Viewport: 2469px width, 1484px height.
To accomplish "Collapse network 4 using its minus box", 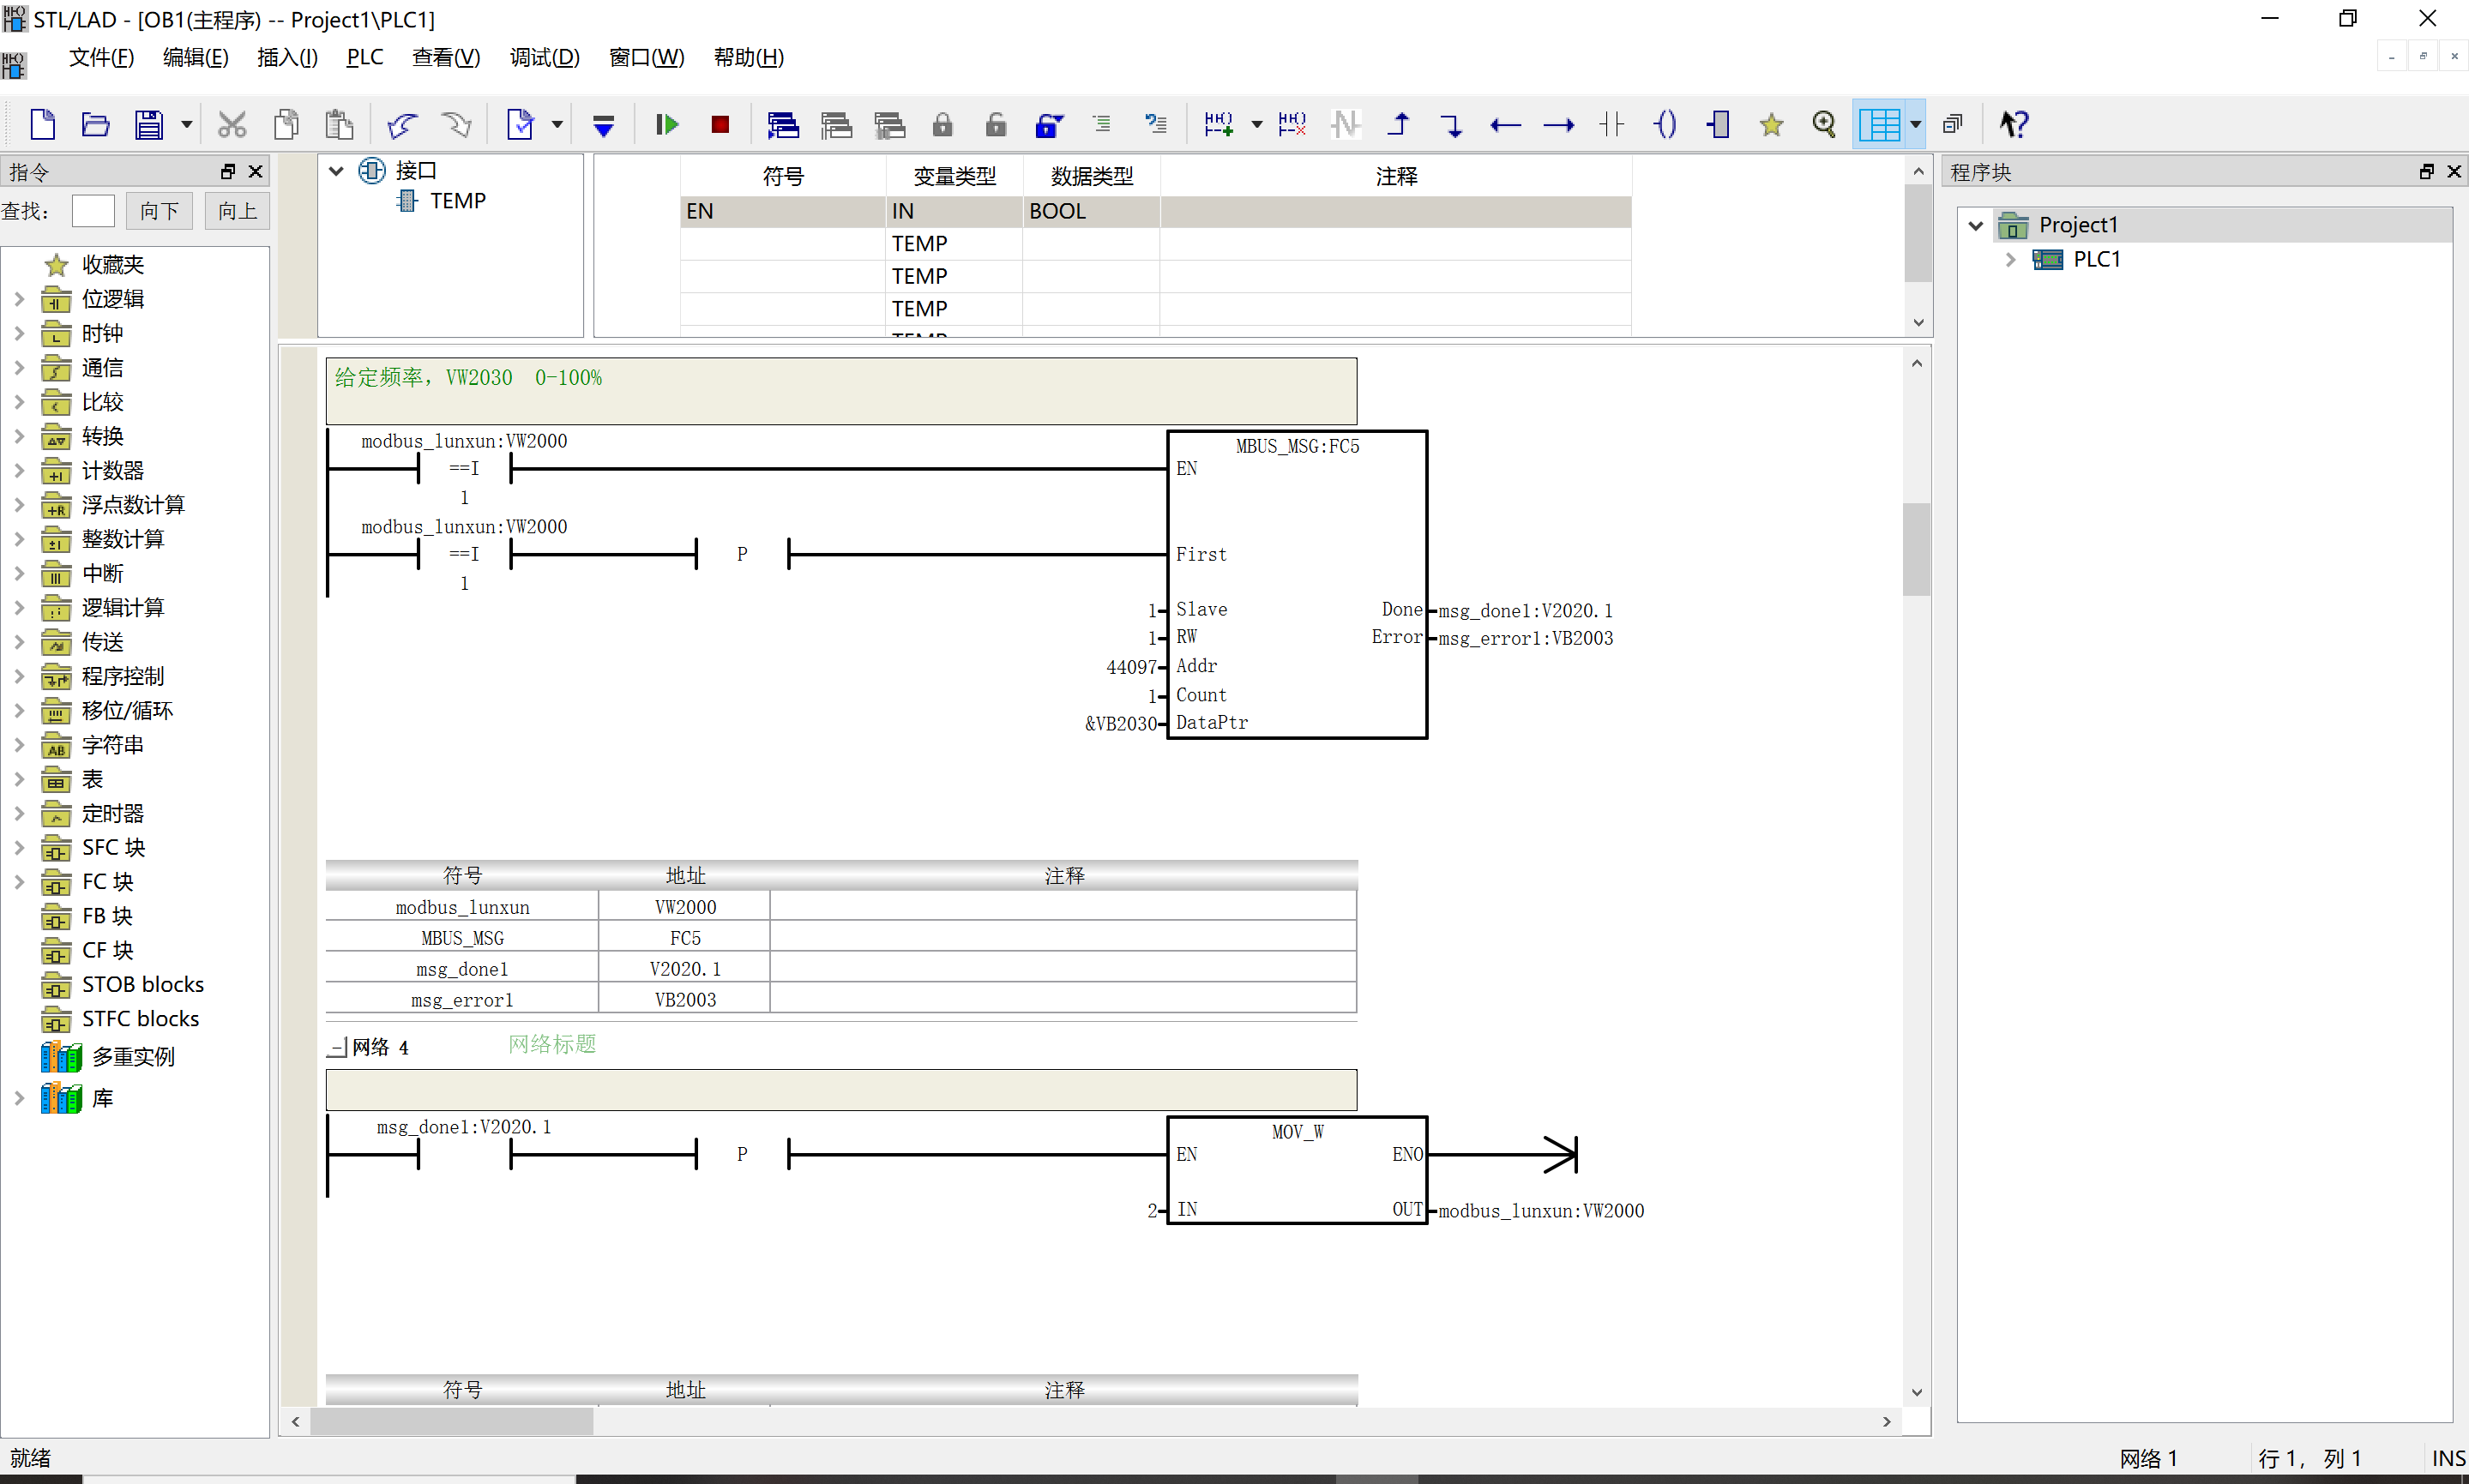I will tap(337, 1048).
